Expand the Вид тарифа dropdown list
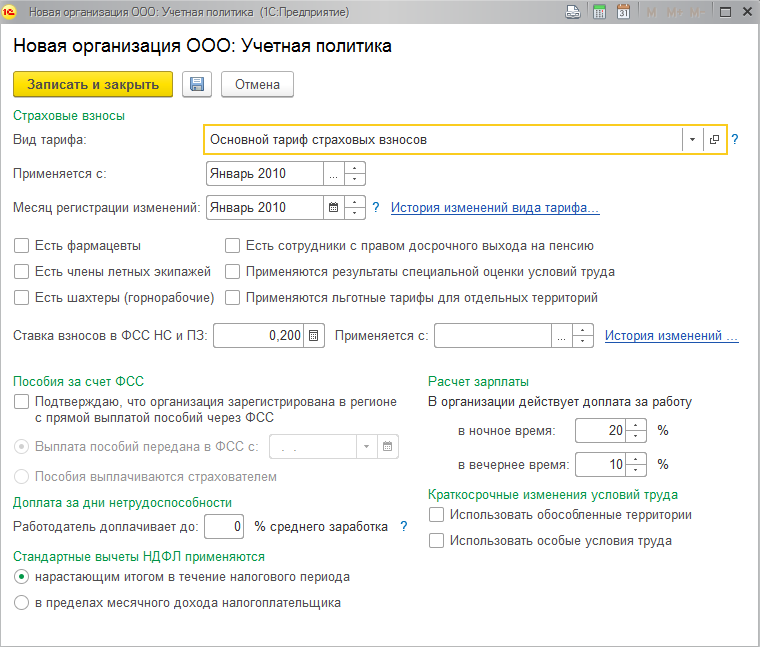 pyautogui.click(x=692, y=140)
